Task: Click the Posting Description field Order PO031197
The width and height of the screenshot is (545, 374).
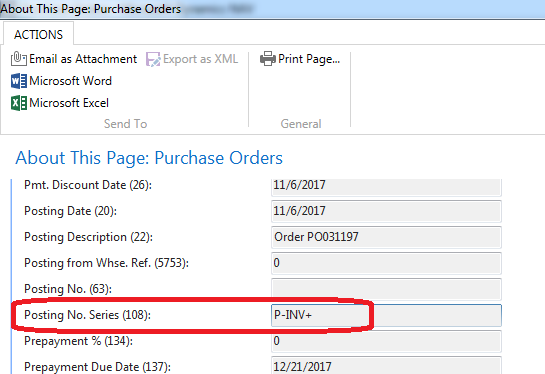Action: tap(386, 237)
